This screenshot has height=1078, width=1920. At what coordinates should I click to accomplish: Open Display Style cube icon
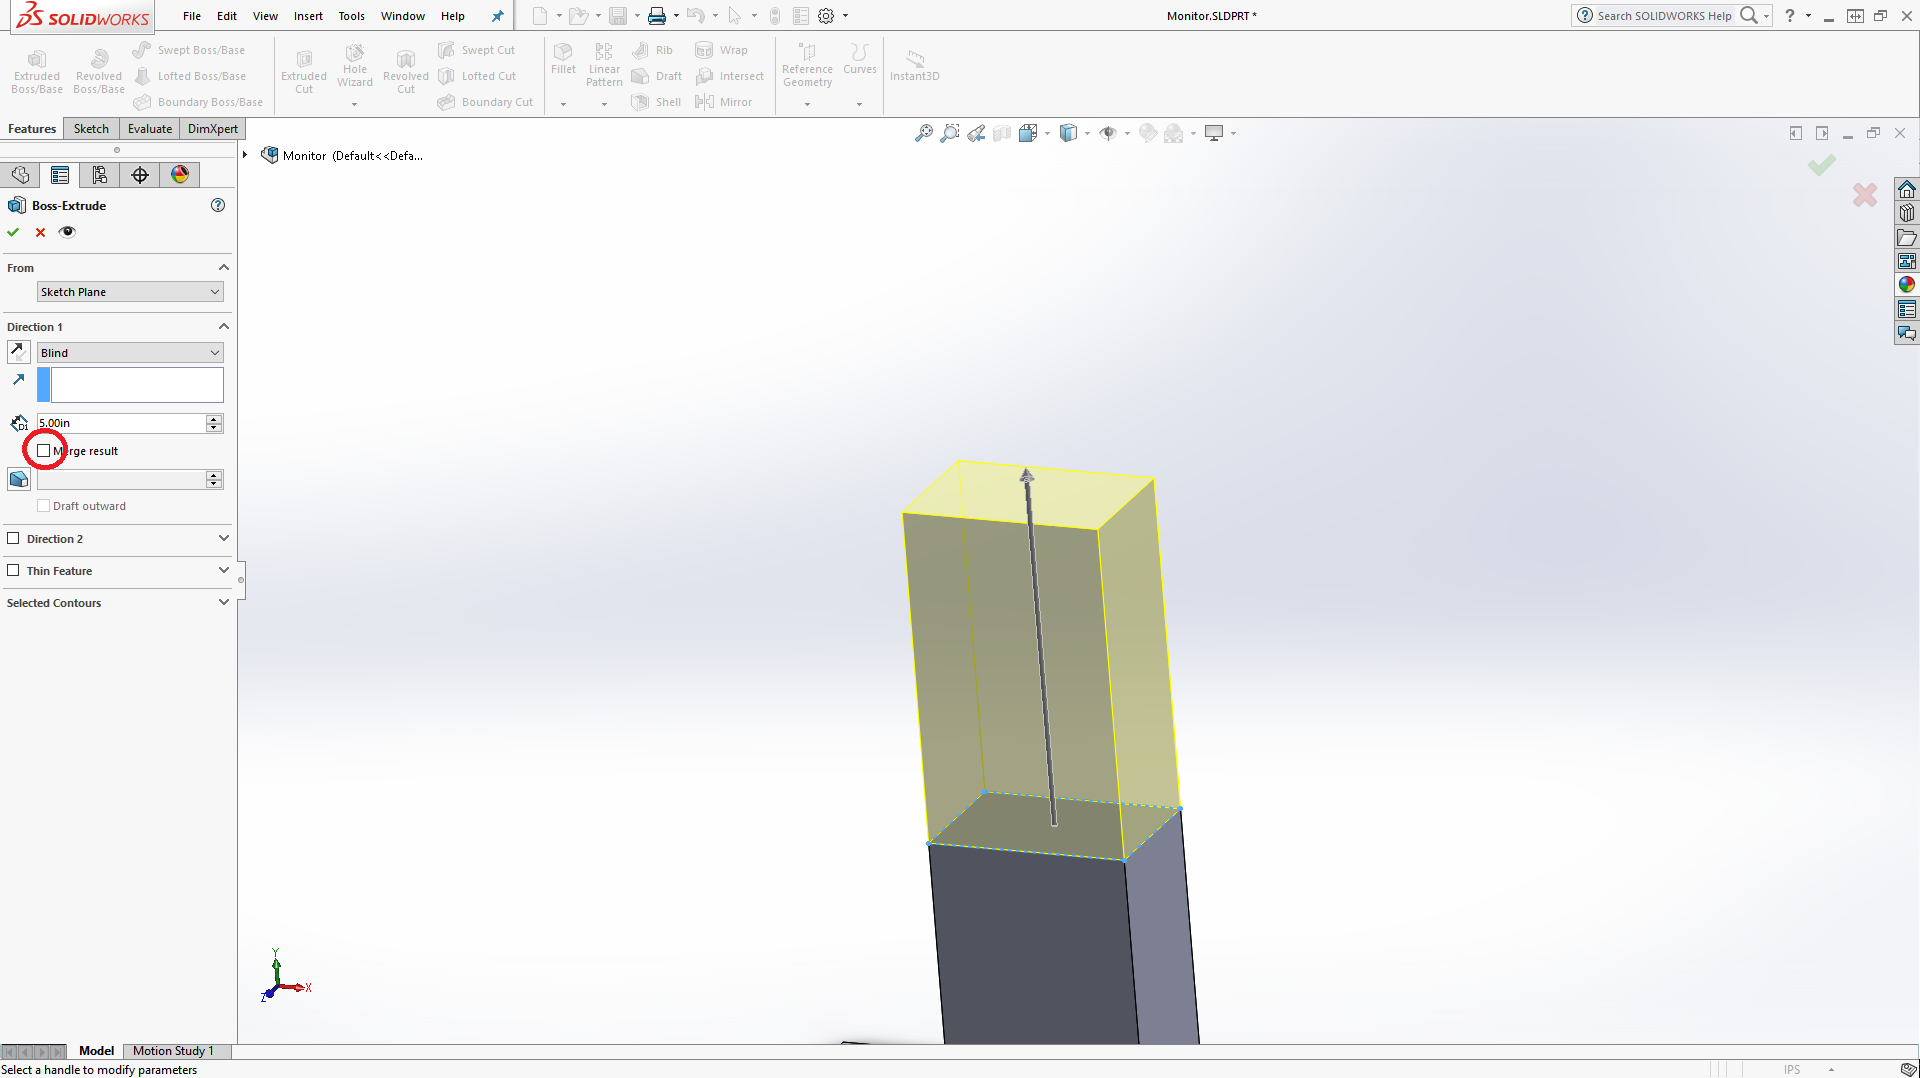tap(1068, 133)
